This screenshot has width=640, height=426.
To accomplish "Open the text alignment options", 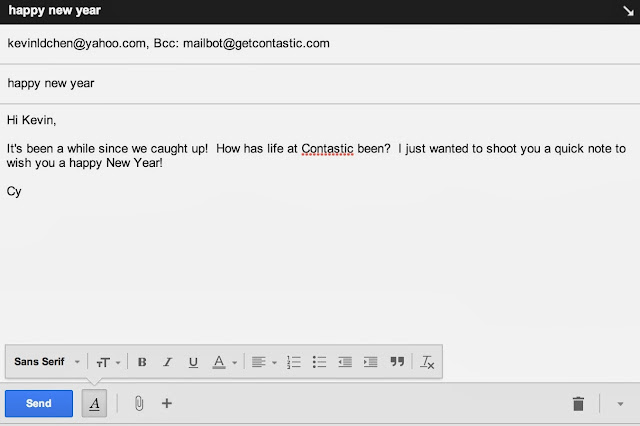I will 259,362.
